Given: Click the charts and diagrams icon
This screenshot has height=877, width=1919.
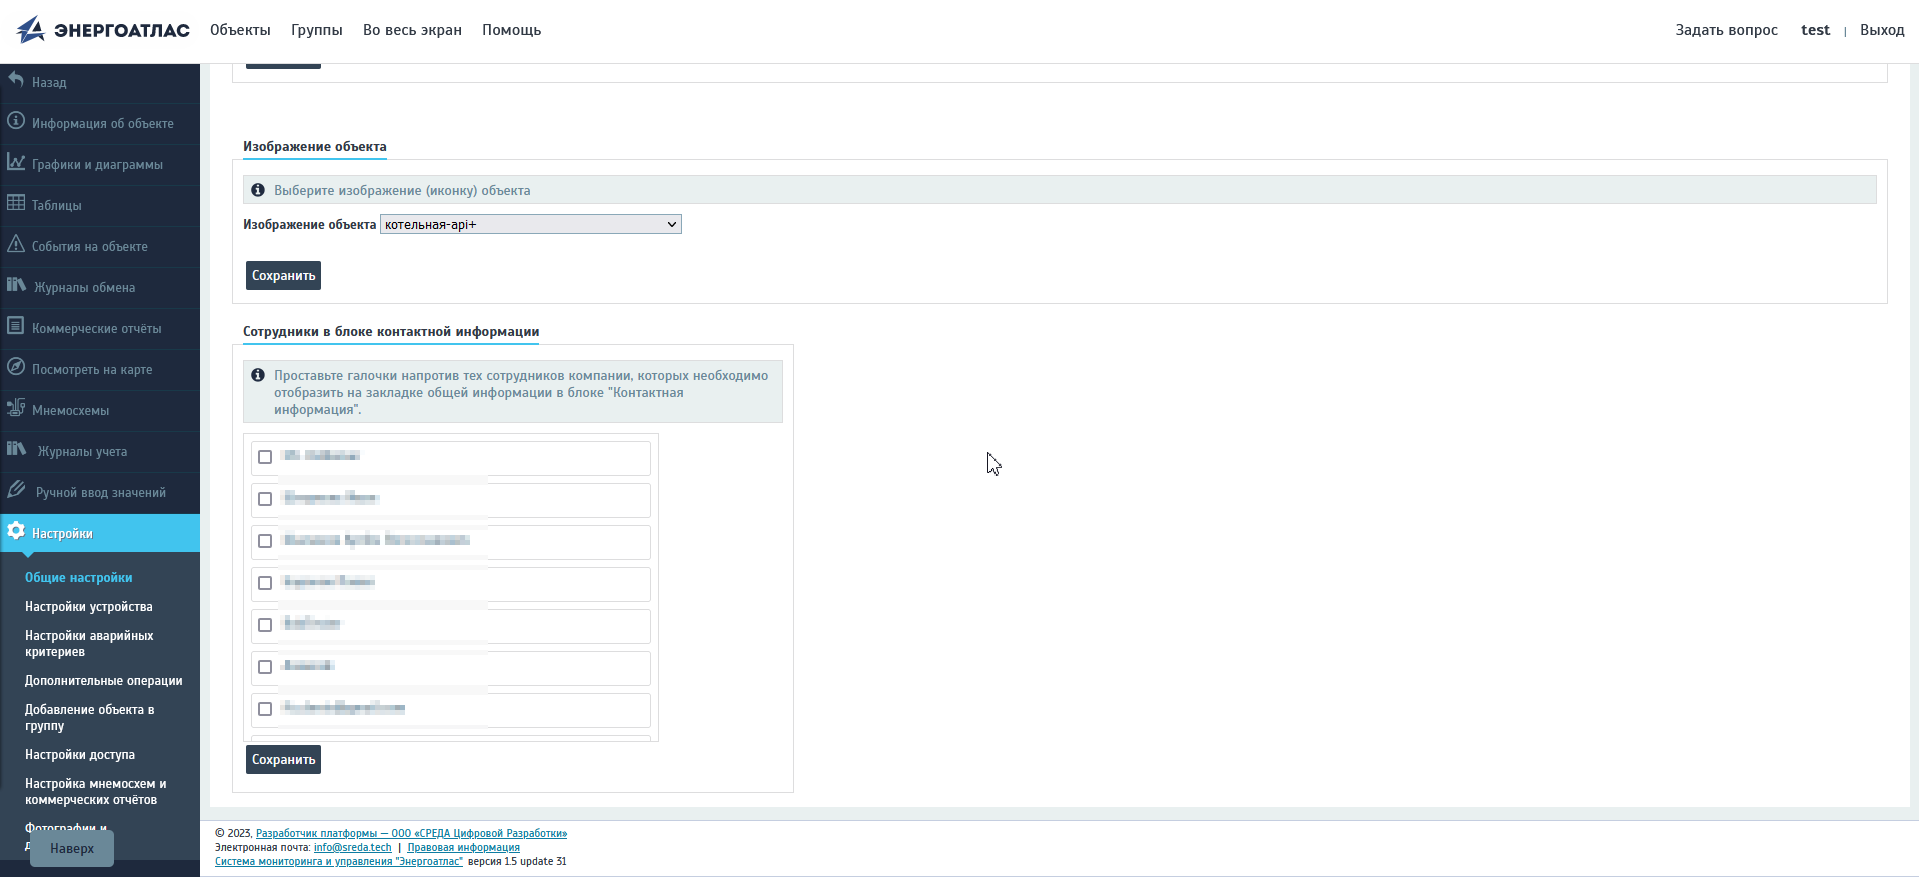Looking at the screenshot, I should click(16, 163).
